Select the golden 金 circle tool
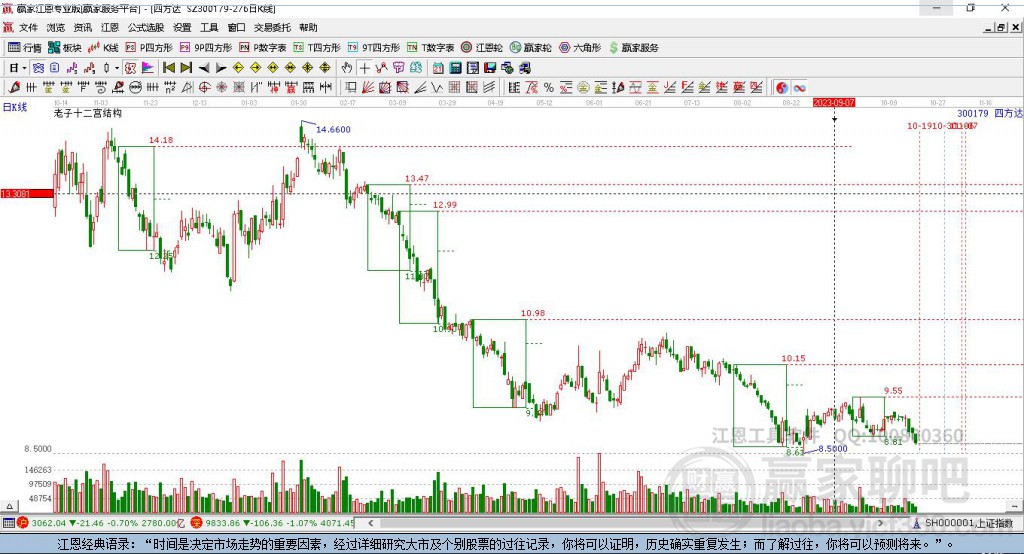 [583, 87]
